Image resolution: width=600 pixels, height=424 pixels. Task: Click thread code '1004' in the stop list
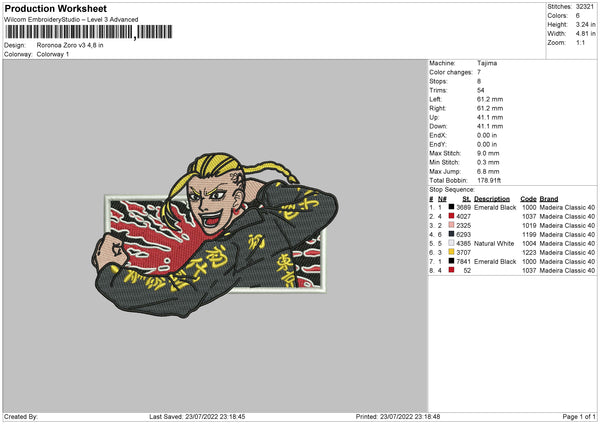click(529, 243)
